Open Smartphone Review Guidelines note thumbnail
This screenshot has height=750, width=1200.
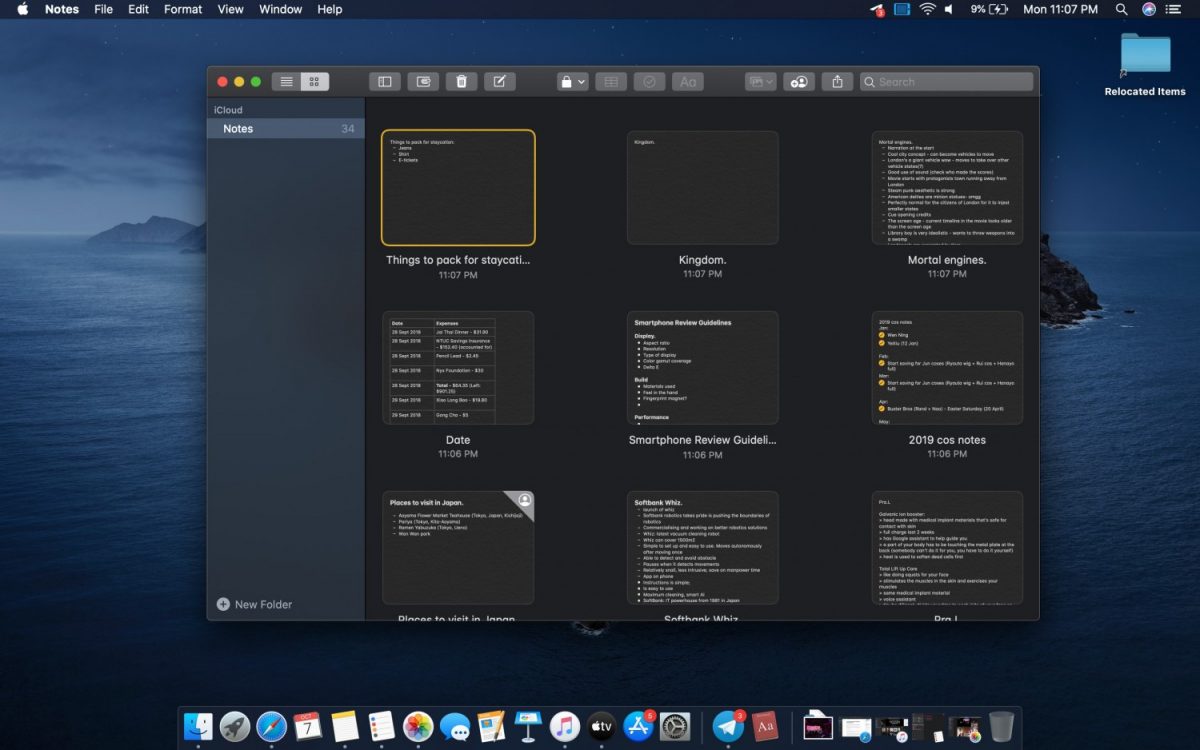(x=702, y=368)
